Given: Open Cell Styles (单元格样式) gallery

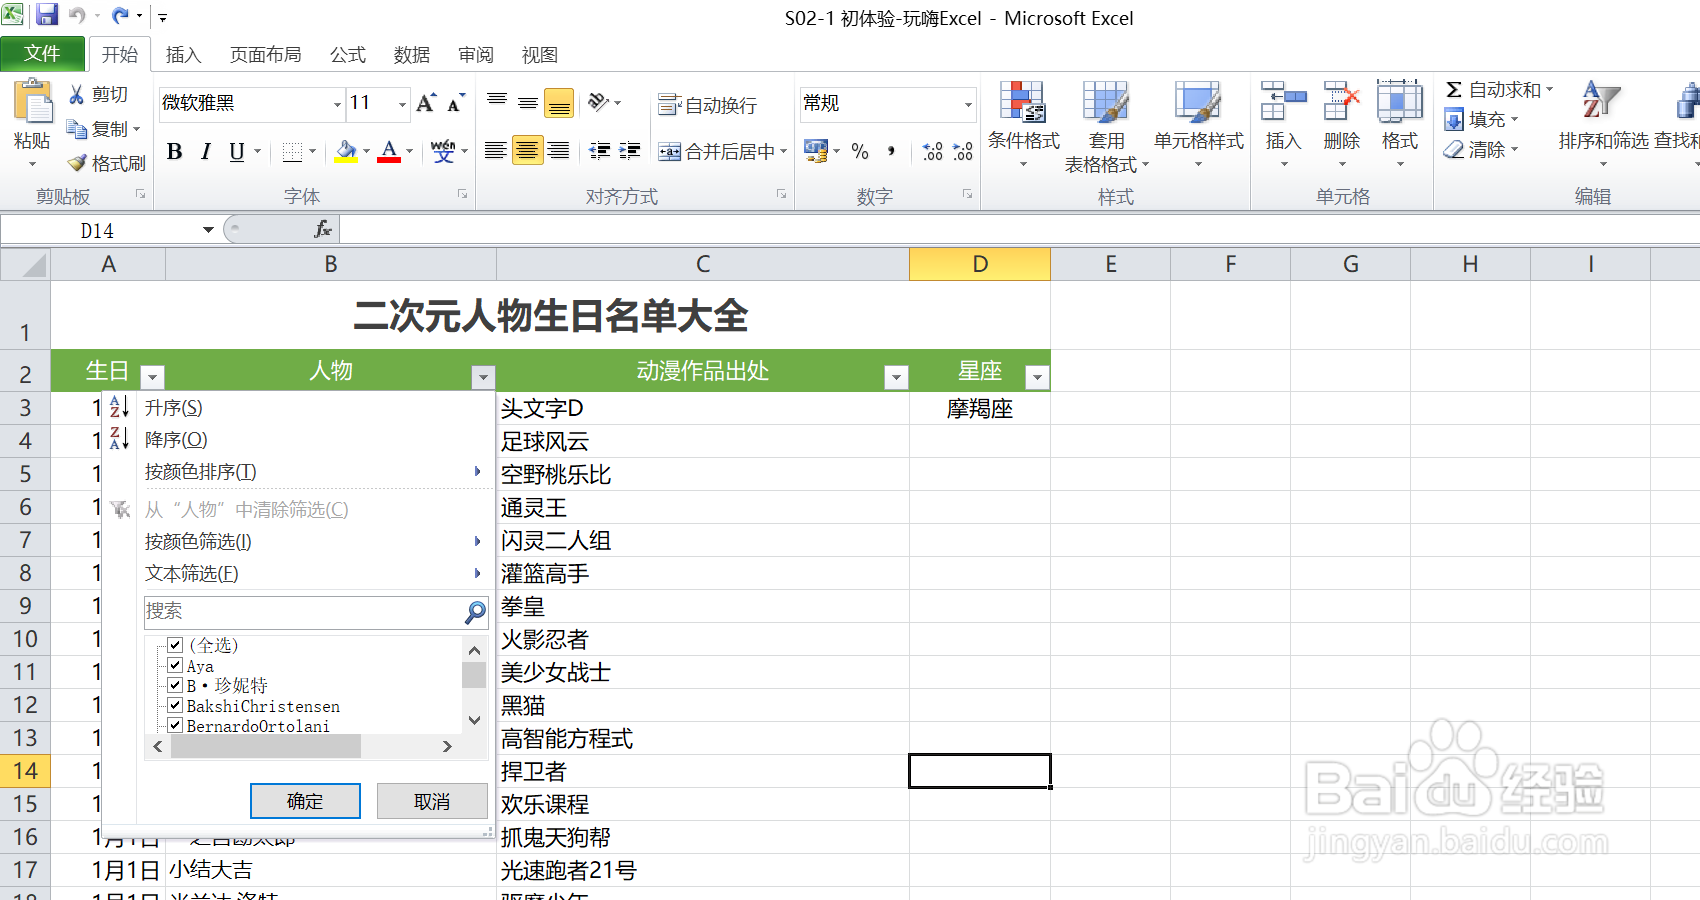Looking at the screenshot, I should pyautogui.click(x=1198, y=124).
